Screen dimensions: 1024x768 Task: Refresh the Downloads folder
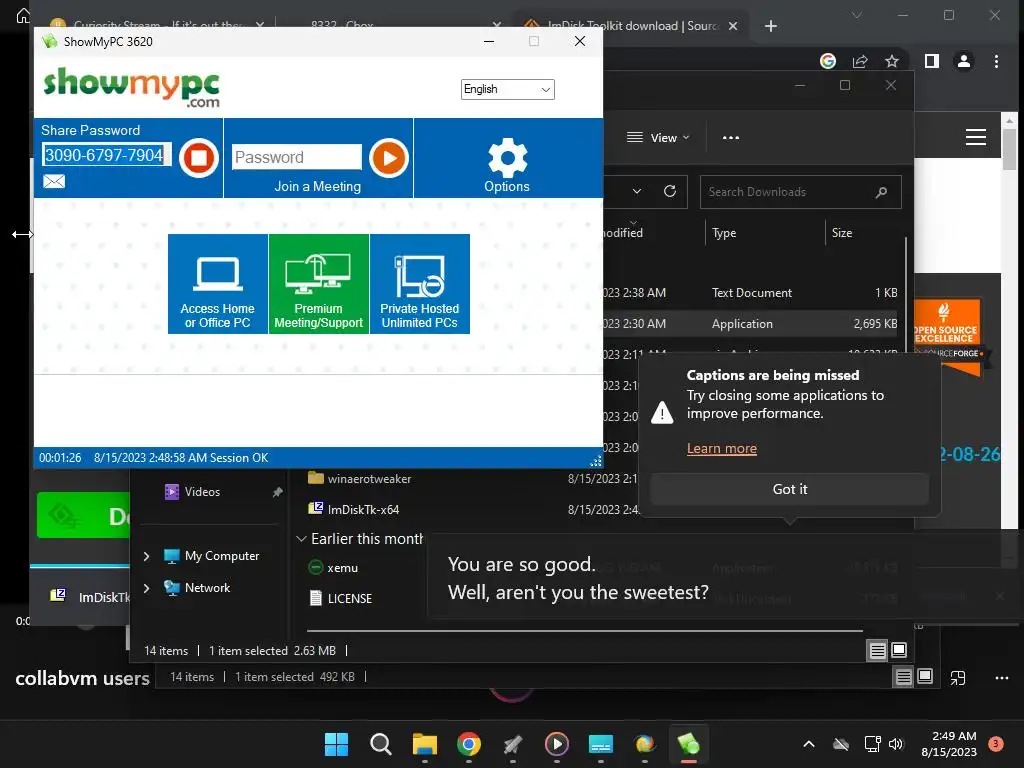click(x=670, y=191)
